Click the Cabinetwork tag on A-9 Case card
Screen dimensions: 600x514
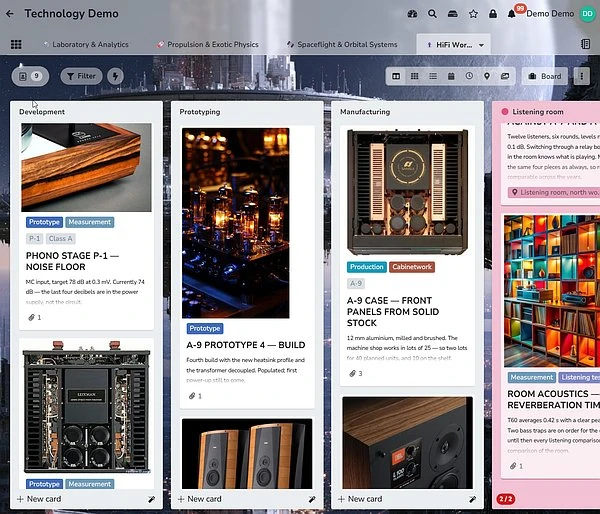[412, 267]
